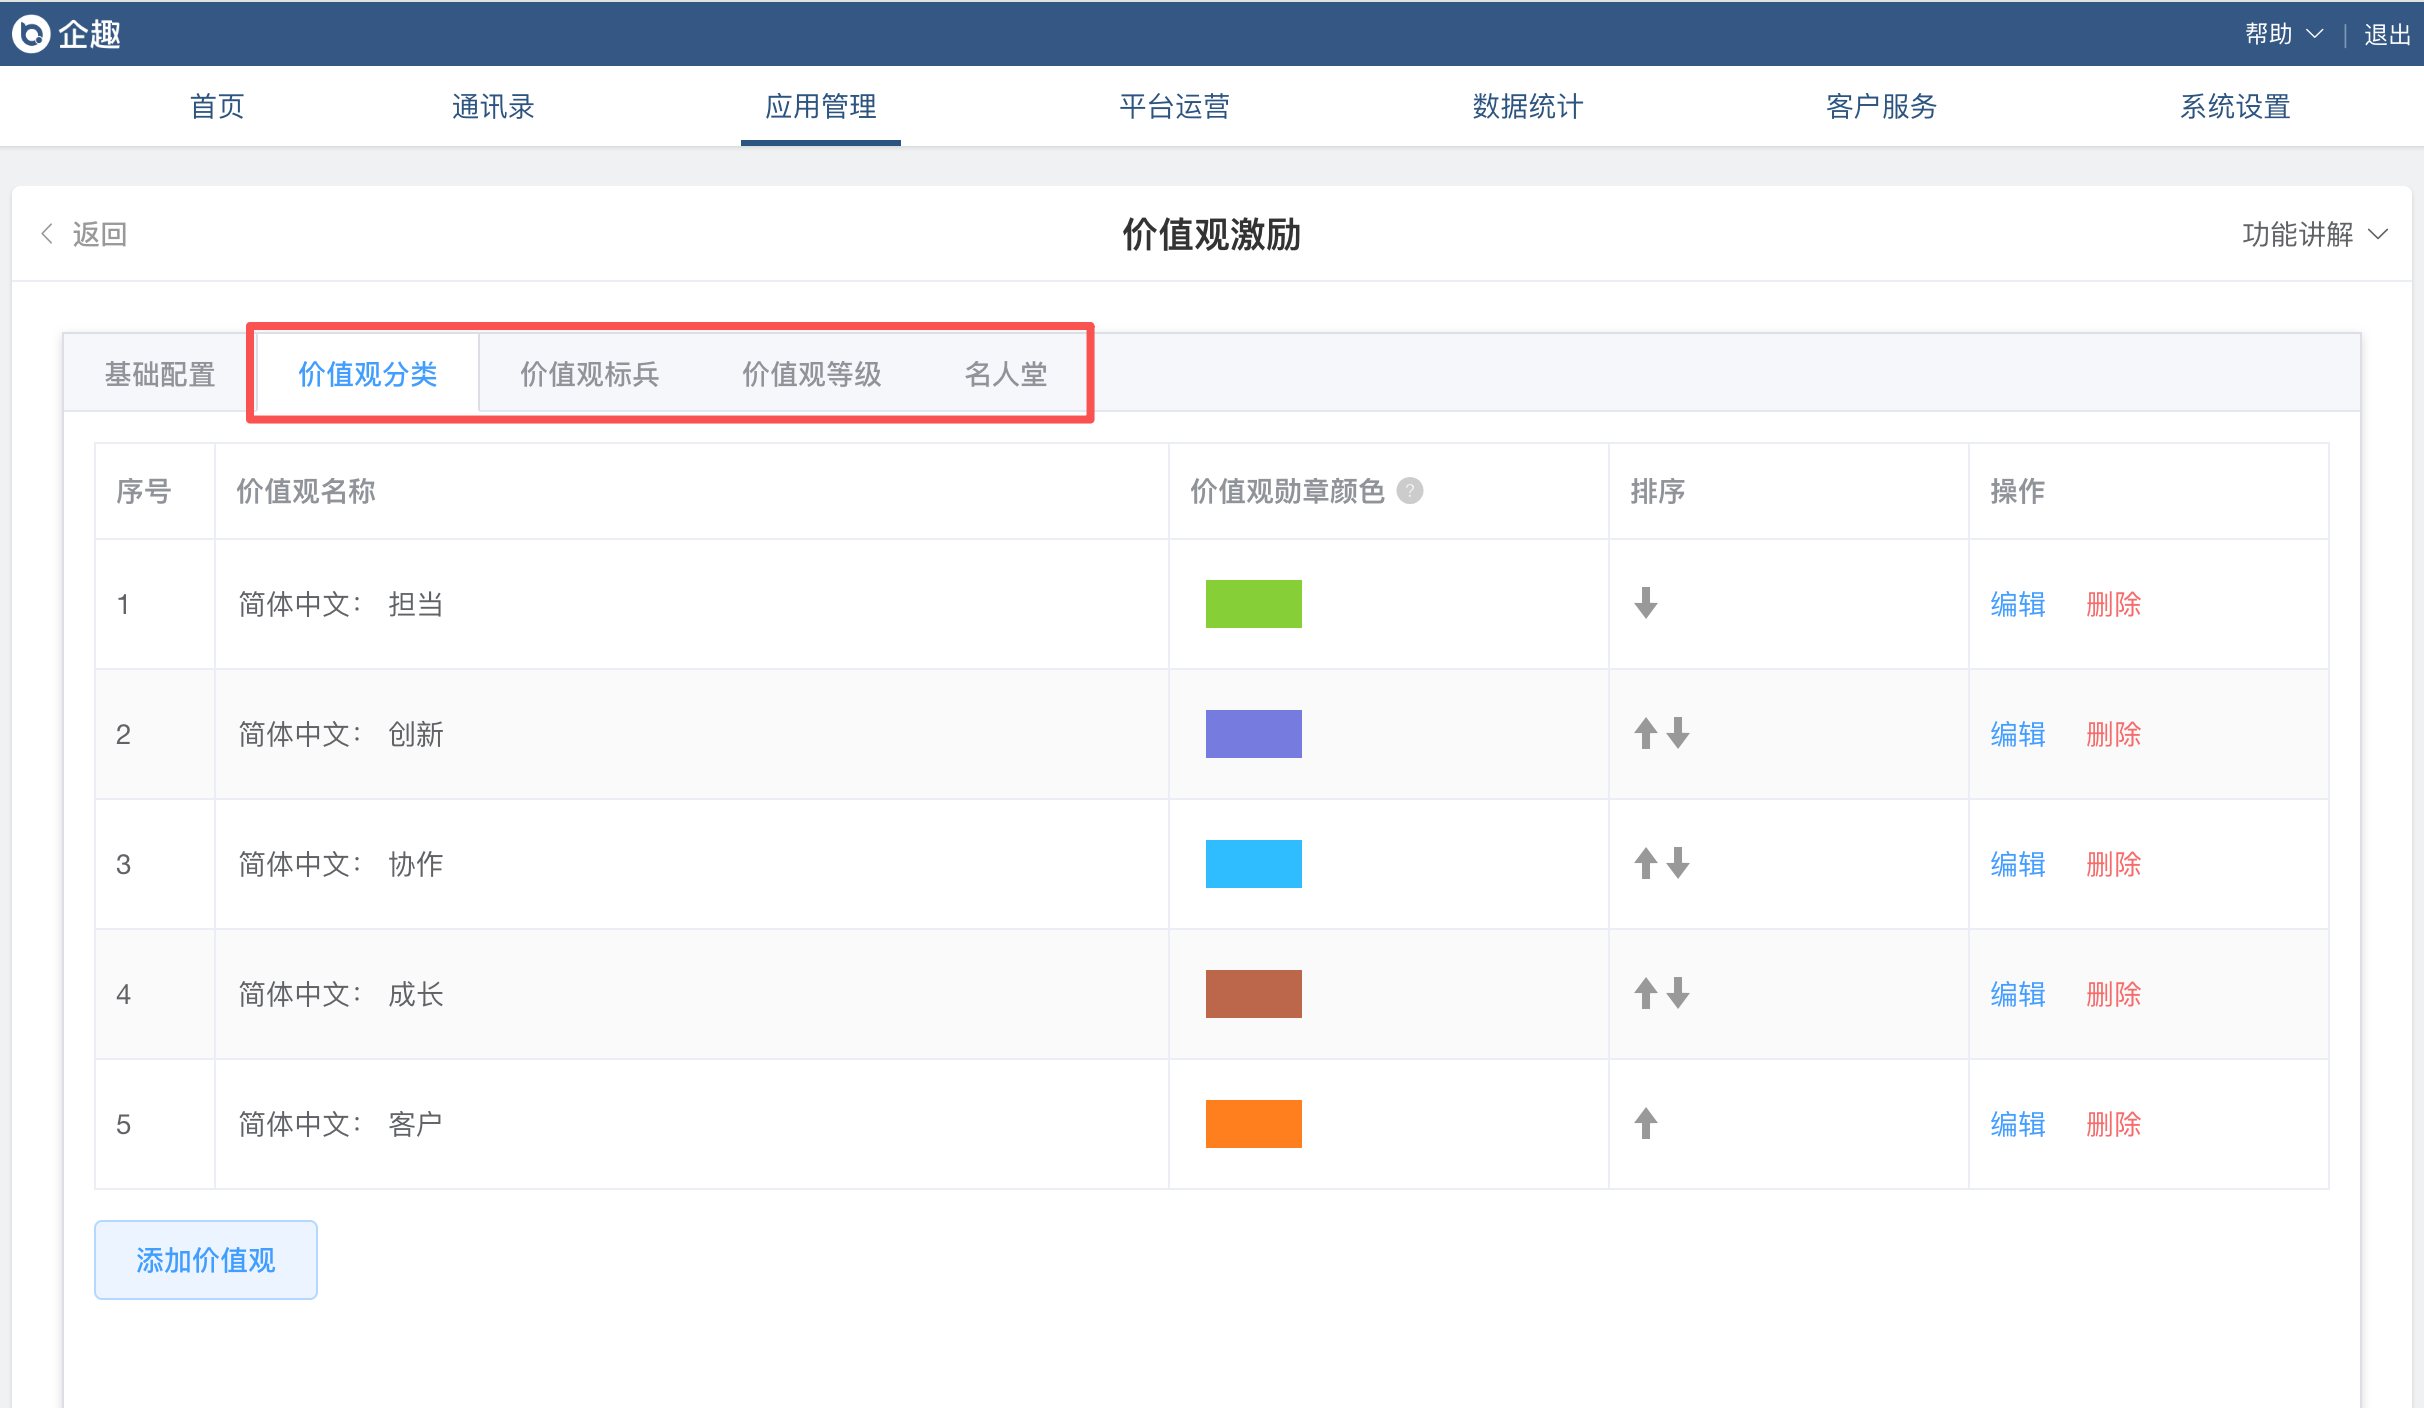This screenshot has width=2424, height=1408.
Task: Click help icon beside 价值观勋章颜色
Action: tap(1410, 491)
